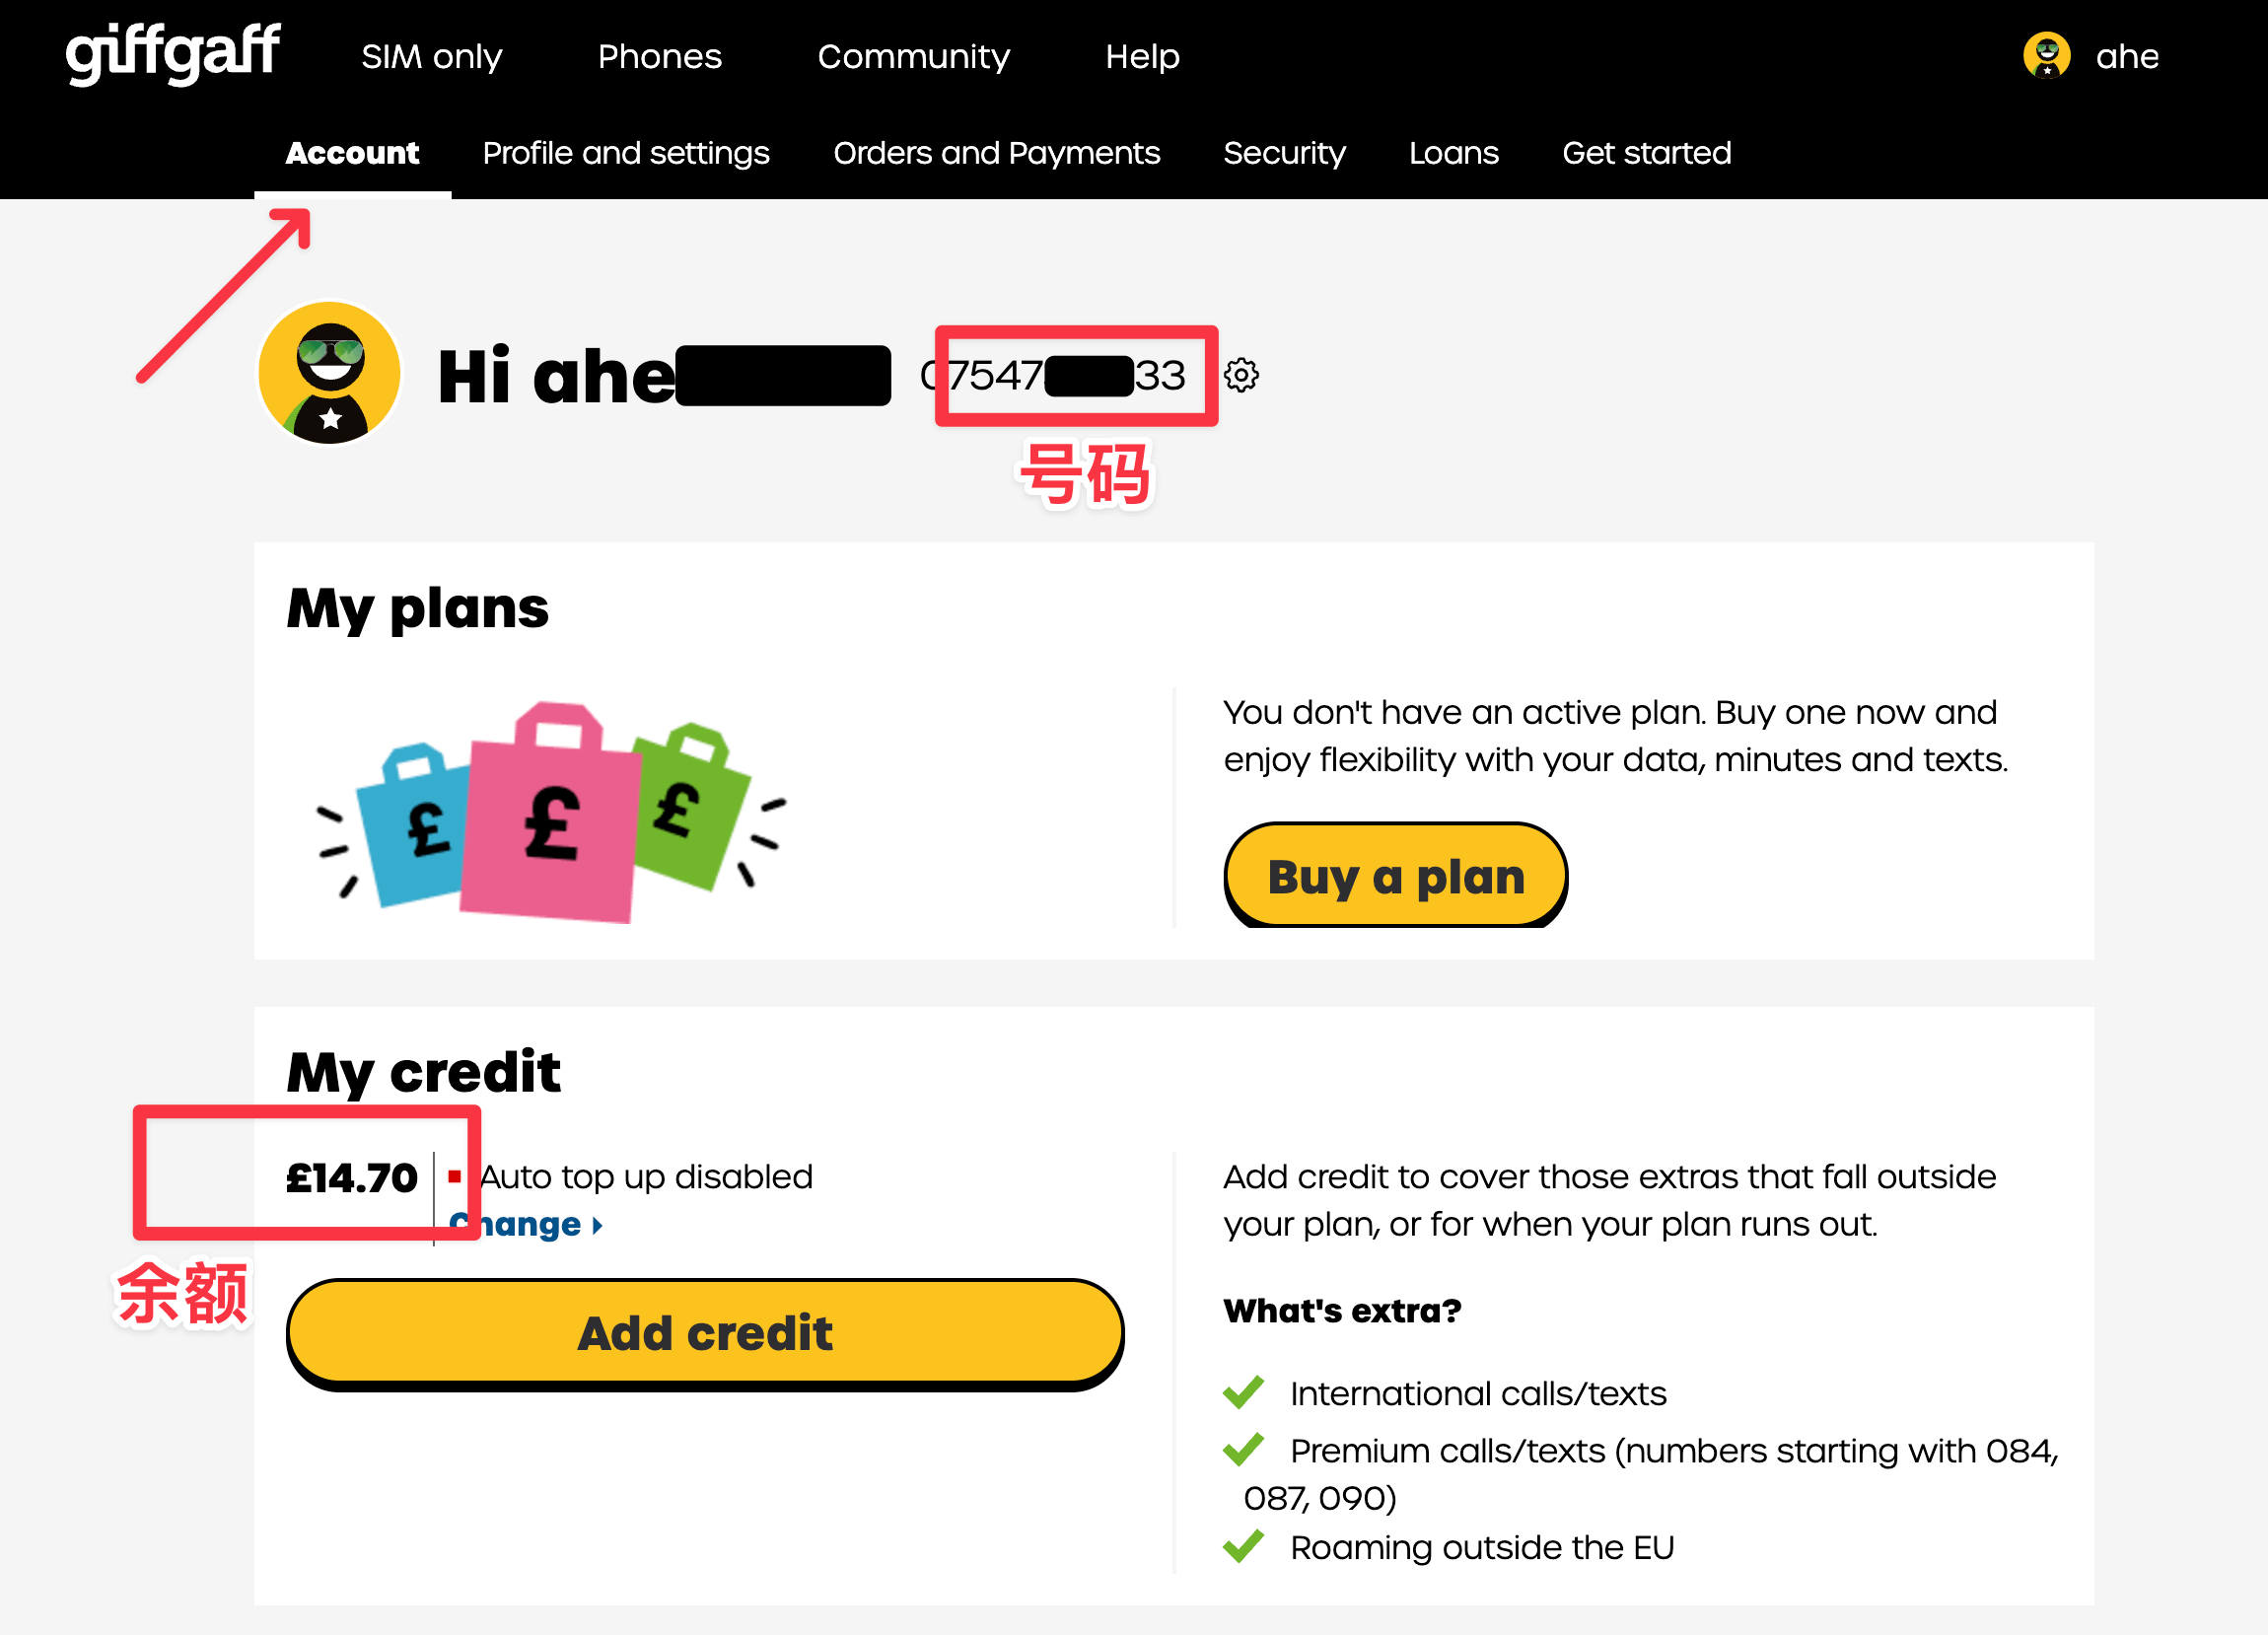Open the Security tab
The height and width of the screenshot is (1635, 2268).
1284,153
